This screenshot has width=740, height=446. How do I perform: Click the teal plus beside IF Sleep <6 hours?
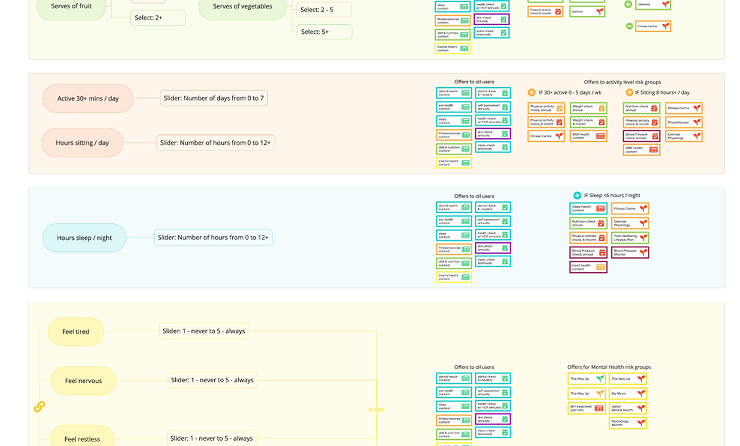pyautogui.click(x=577, y=196)
